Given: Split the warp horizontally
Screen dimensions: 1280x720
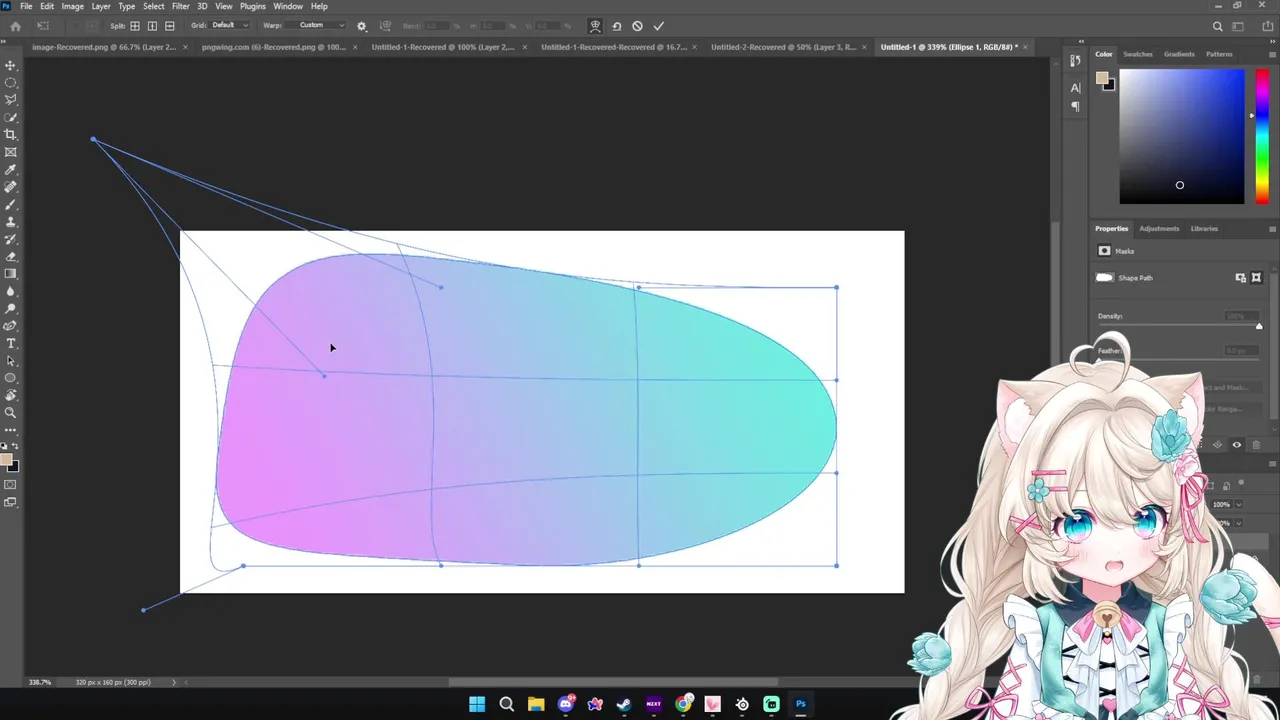Looking at the screenshot, I should click(169, 26).
